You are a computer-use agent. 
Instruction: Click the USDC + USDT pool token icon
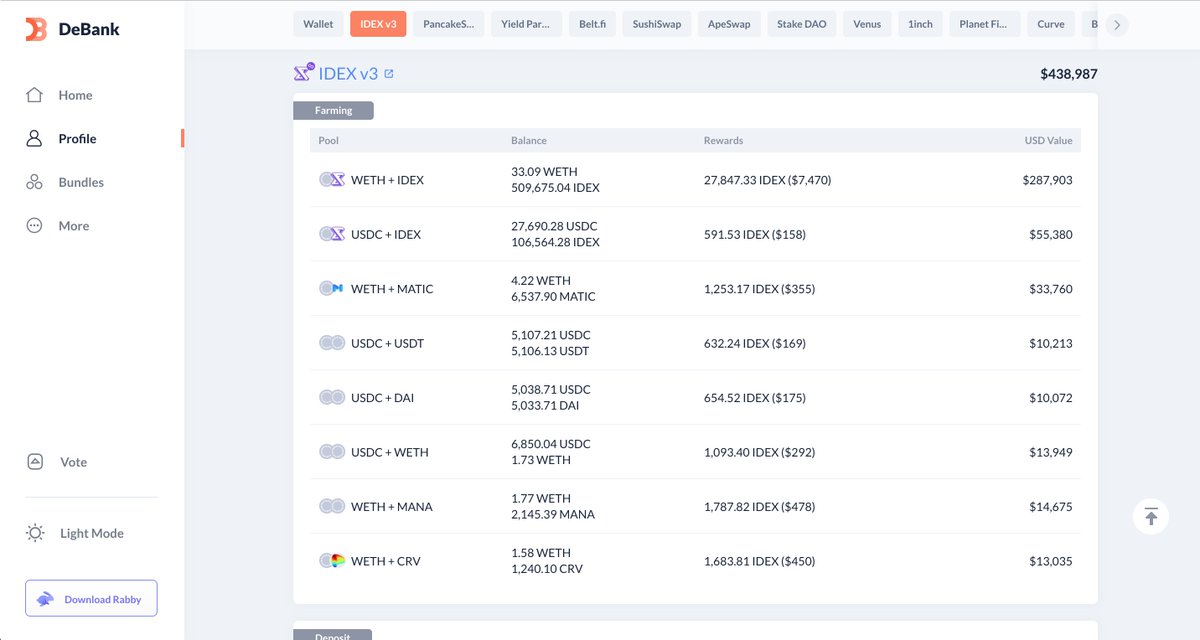pos(332,343)
